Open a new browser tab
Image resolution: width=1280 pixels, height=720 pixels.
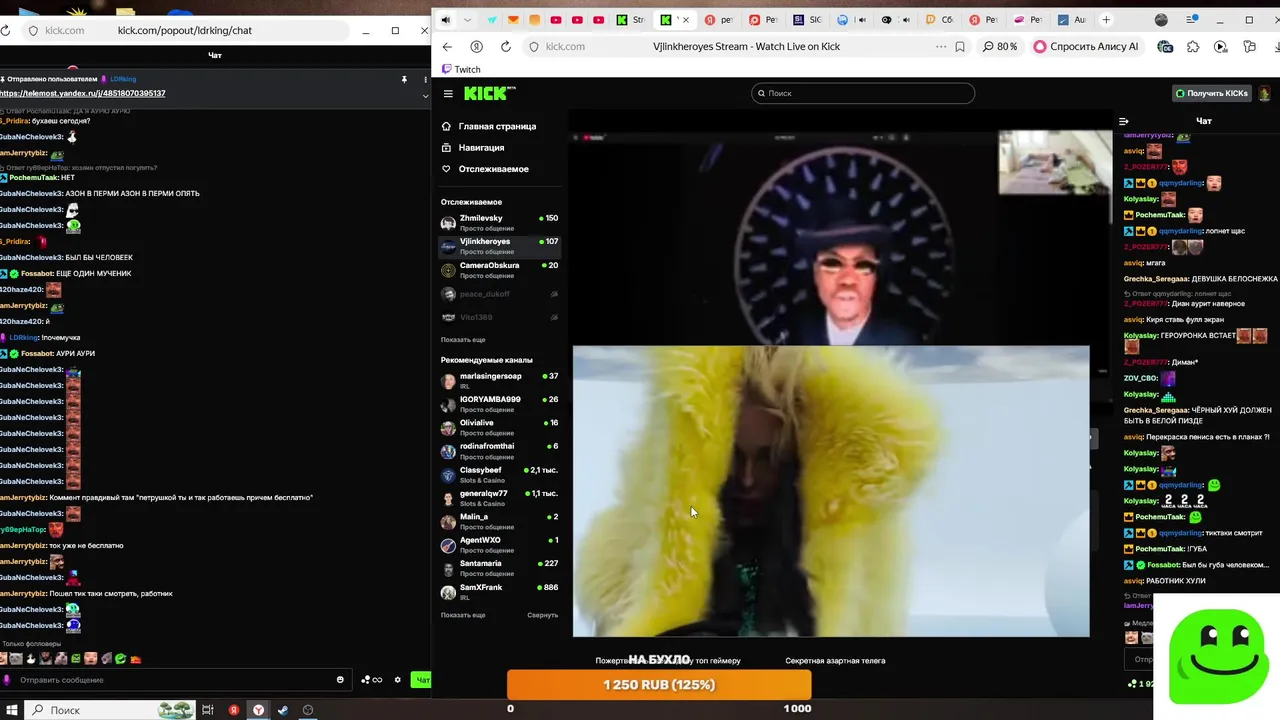pos(1106,20)
